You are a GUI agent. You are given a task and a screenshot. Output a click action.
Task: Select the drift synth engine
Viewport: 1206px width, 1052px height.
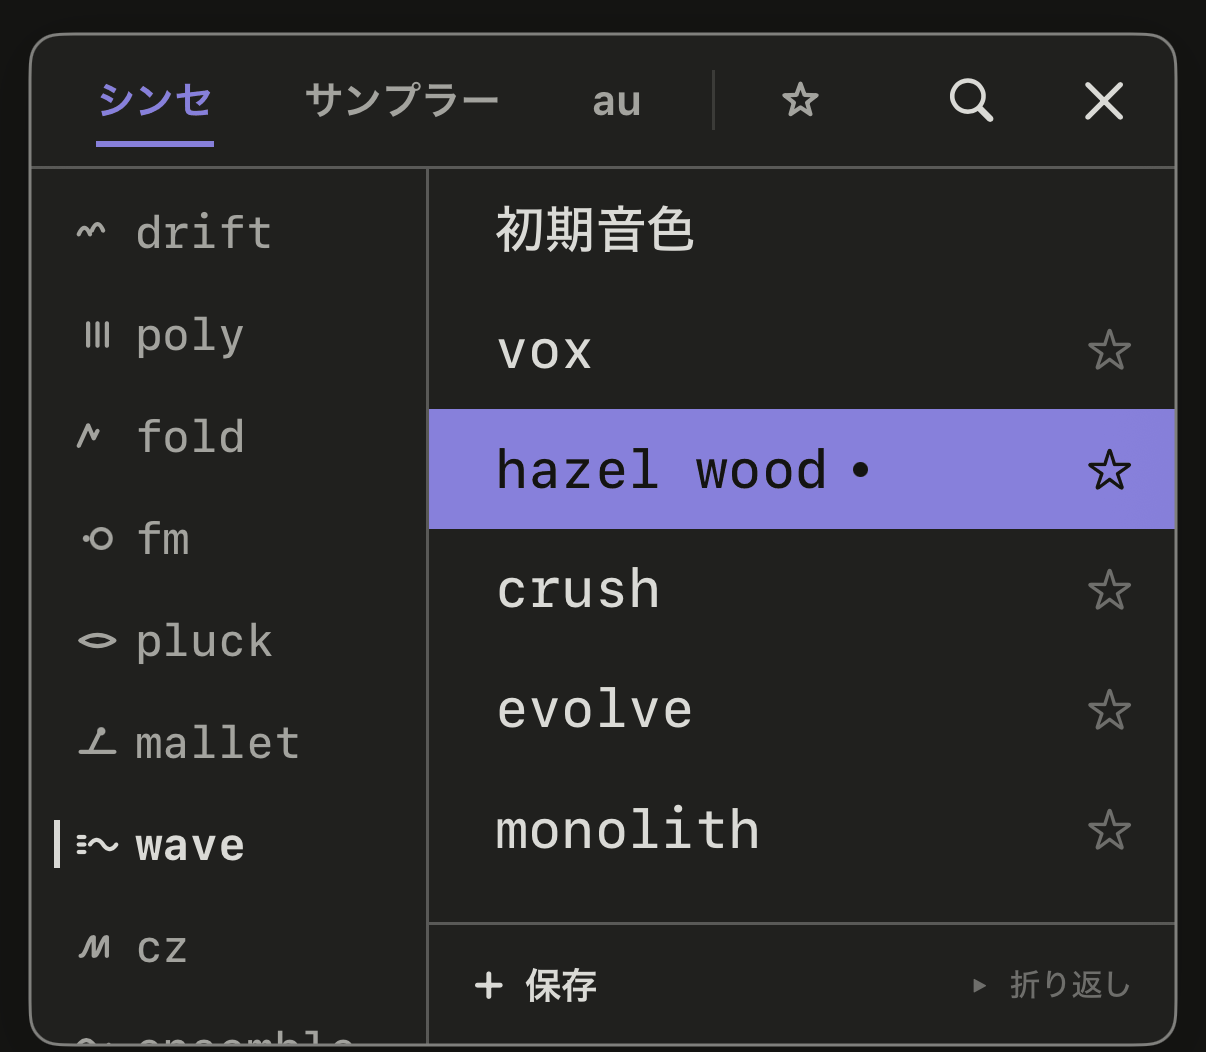point(229,232)
